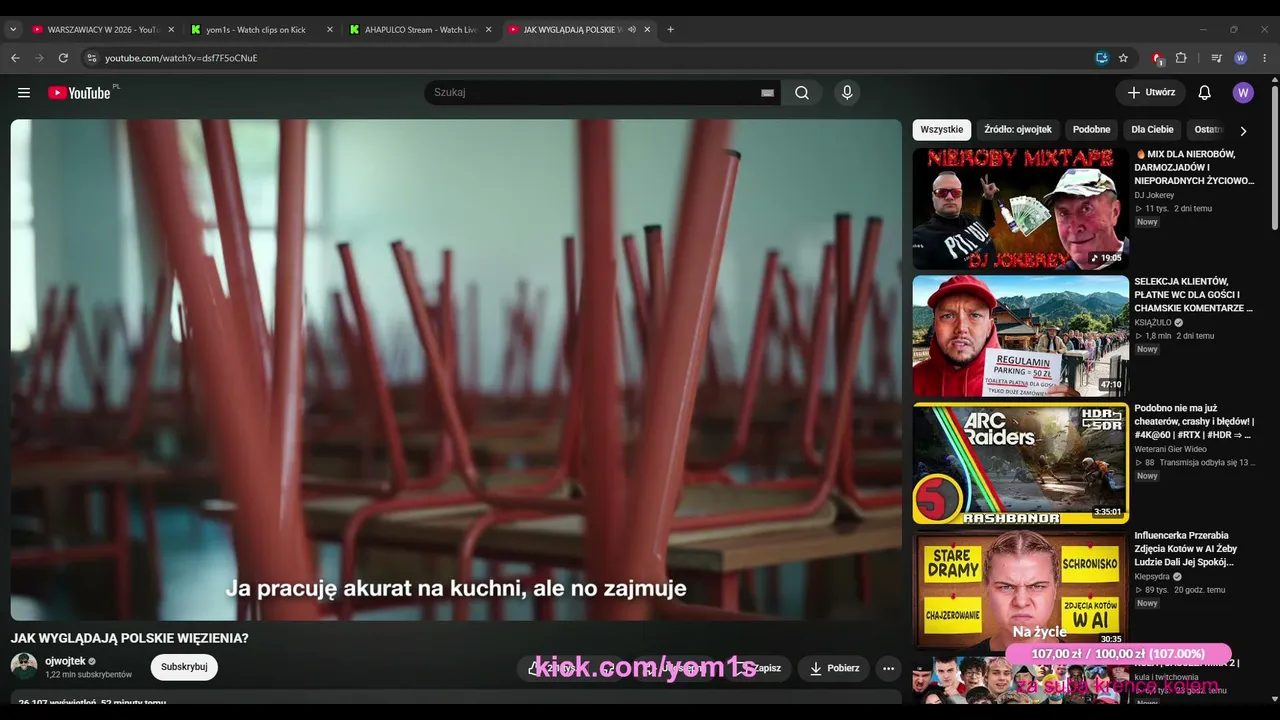
Task: Show next filter chips with arrow
Action: 1243,130
